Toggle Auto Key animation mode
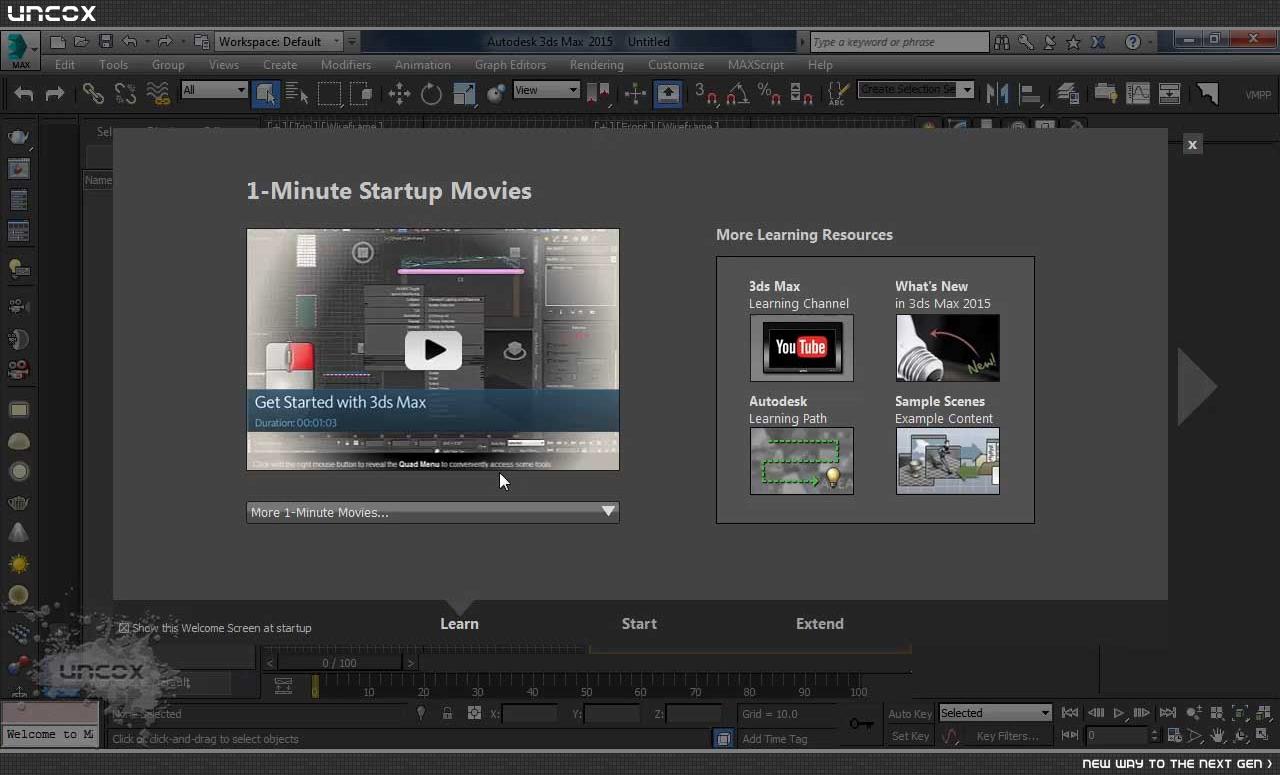The height and width of the screenshot is (775, 1280). 910,713
